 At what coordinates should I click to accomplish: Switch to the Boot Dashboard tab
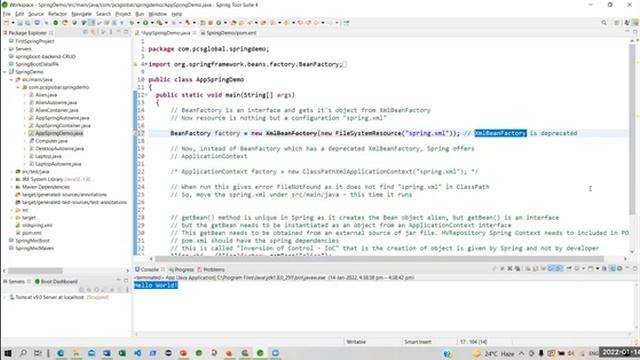[x=56, y=281]
